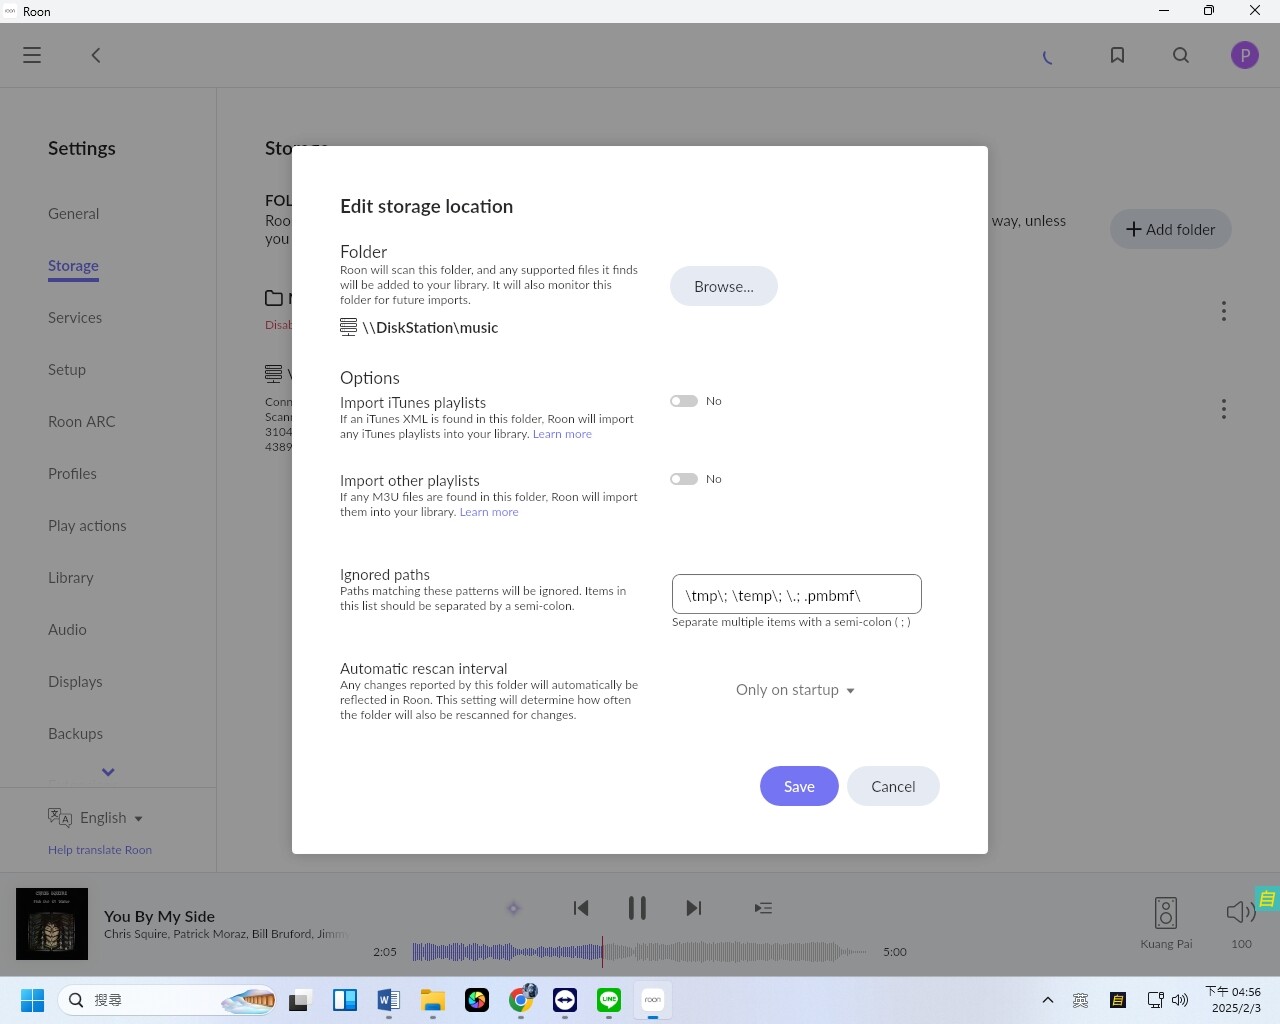This screenshot has height=1024, width=1280.
Task: Pause the current track
Action: [x=637, y=908]
